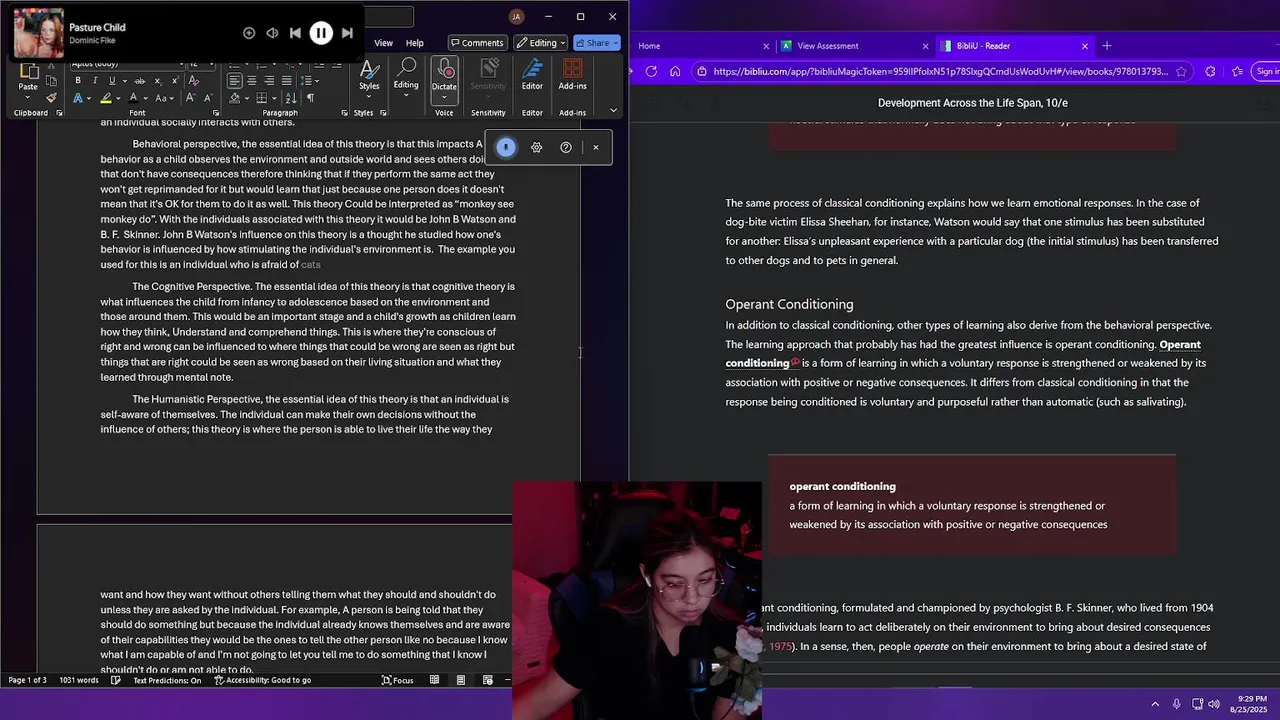Open line and paragraph spacing dropdown
The height and width of the screenshot is (720, 1280).
pyautogui.click(x=310, y=80)
